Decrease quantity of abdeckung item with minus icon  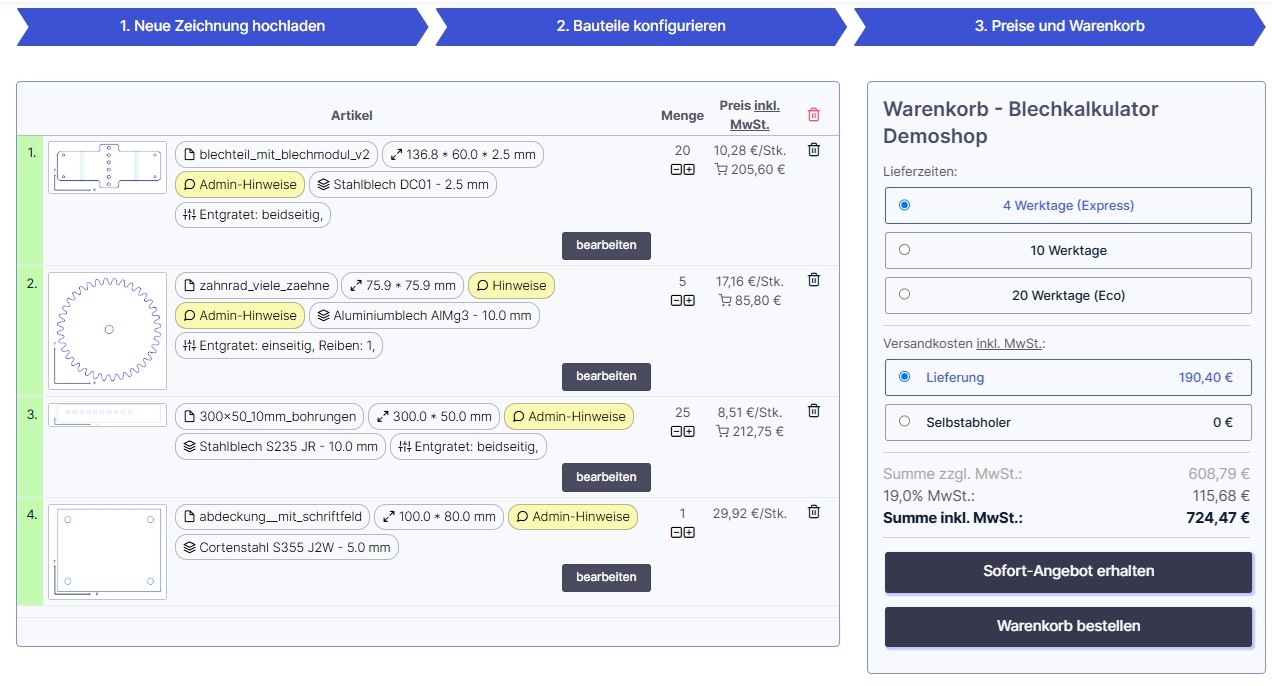click(x=676, y=532)
